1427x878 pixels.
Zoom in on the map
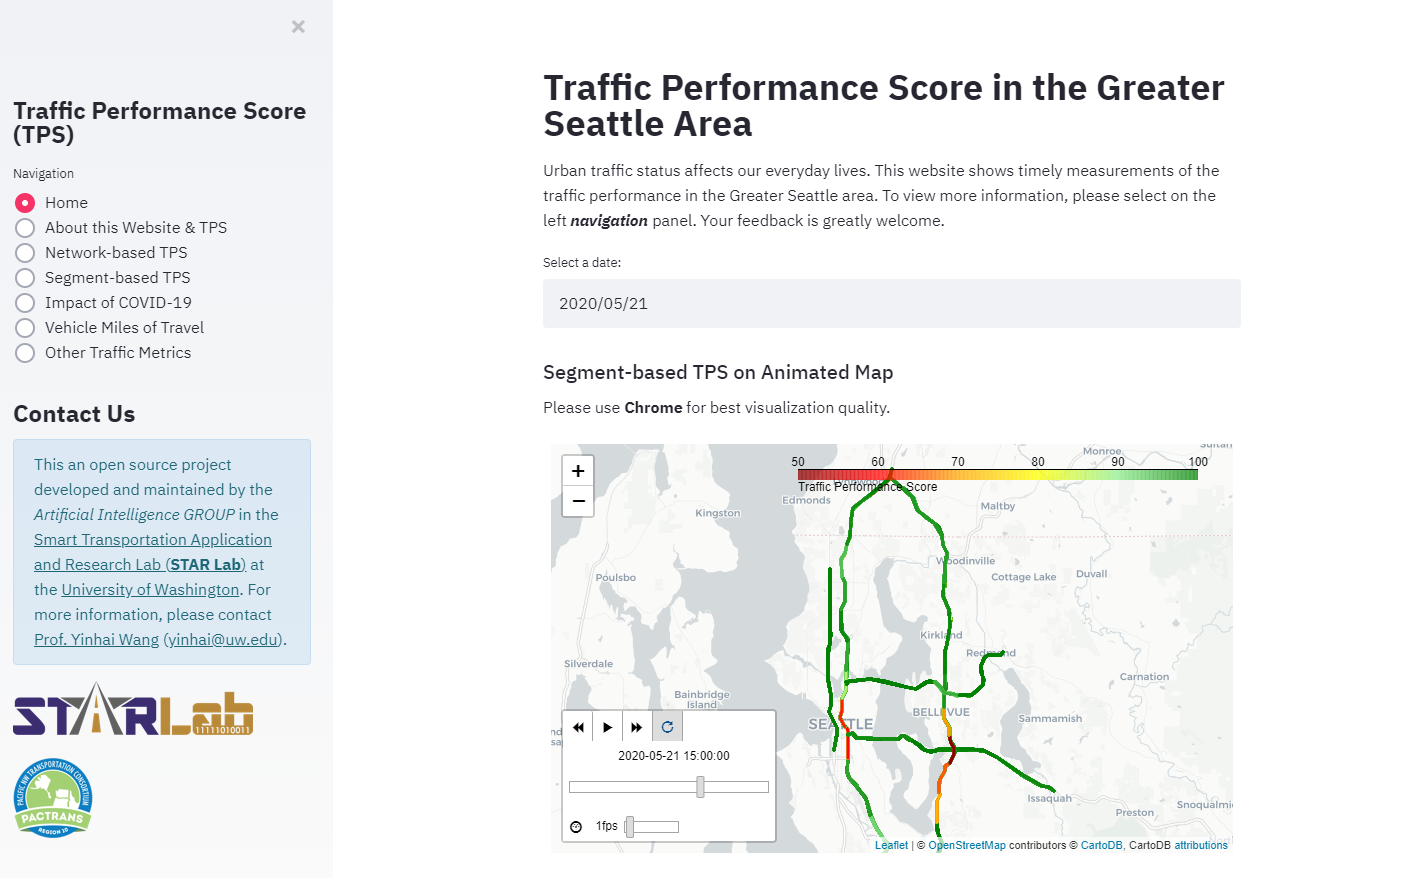pyautogui.click(x=578, y=471)
